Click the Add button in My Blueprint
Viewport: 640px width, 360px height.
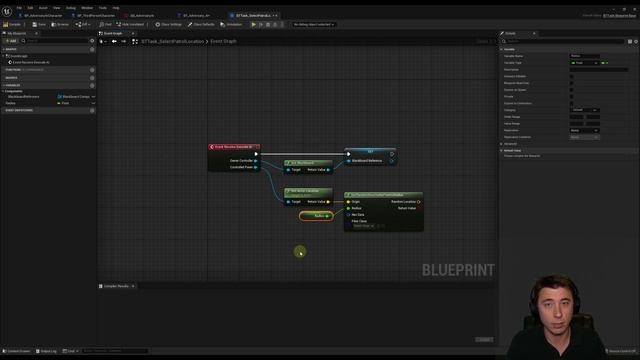tap(11, 41)
